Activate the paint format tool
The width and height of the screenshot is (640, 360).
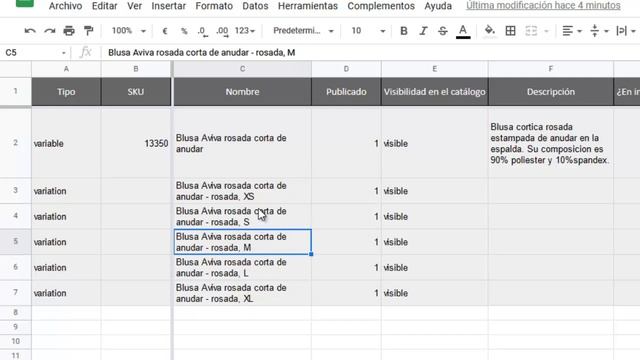[x=89, y=31]
